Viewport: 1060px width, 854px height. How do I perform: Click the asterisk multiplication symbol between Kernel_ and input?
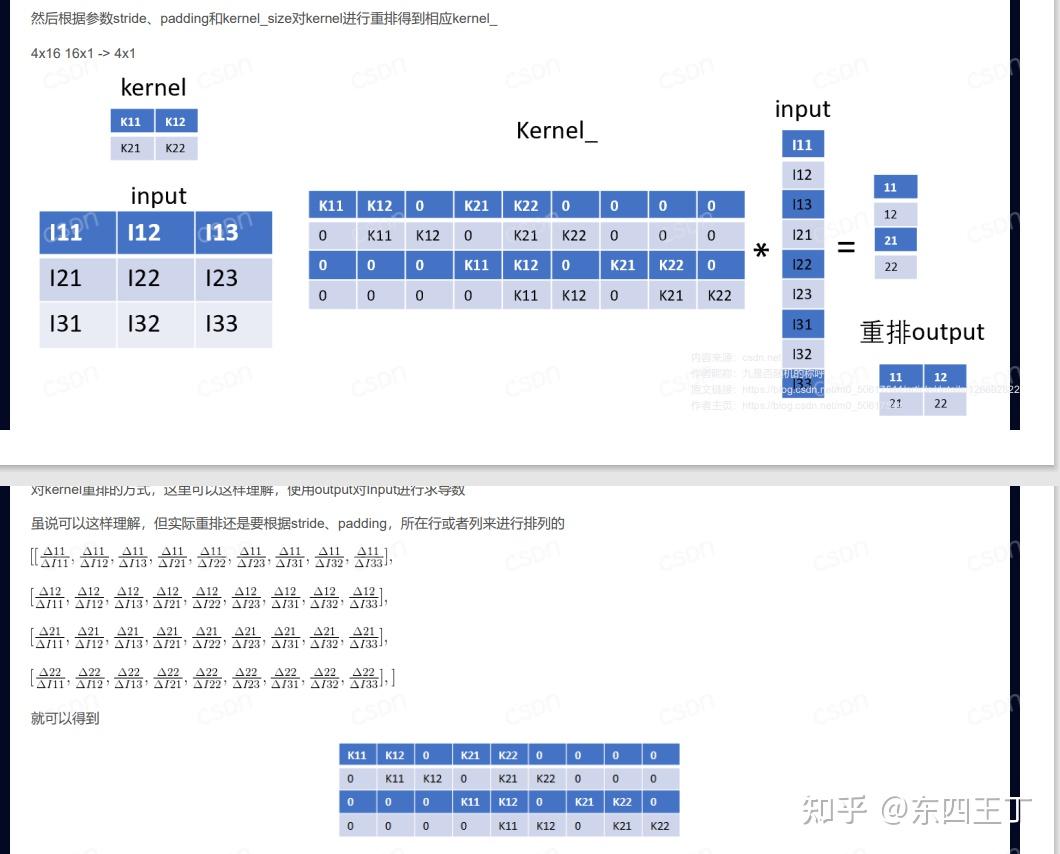click(761, 248)
